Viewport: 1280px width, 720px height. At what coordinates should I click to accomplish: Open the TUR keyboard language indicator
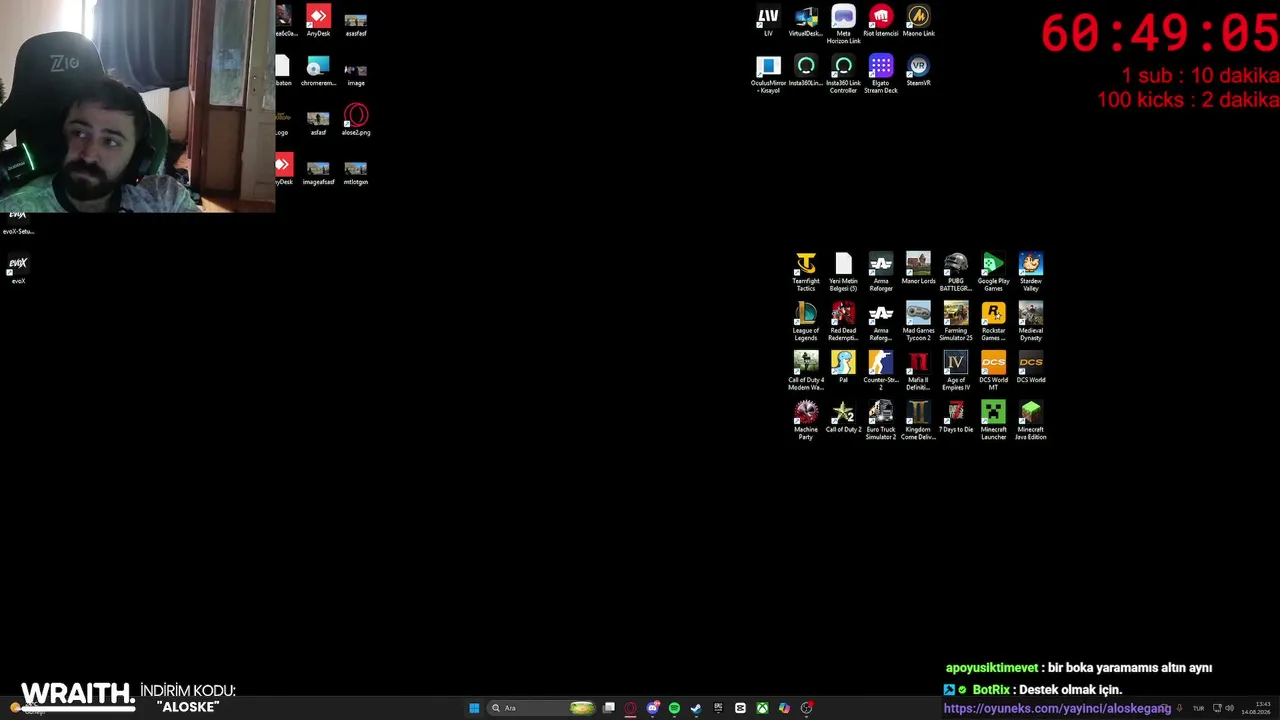pos(1198,708)
